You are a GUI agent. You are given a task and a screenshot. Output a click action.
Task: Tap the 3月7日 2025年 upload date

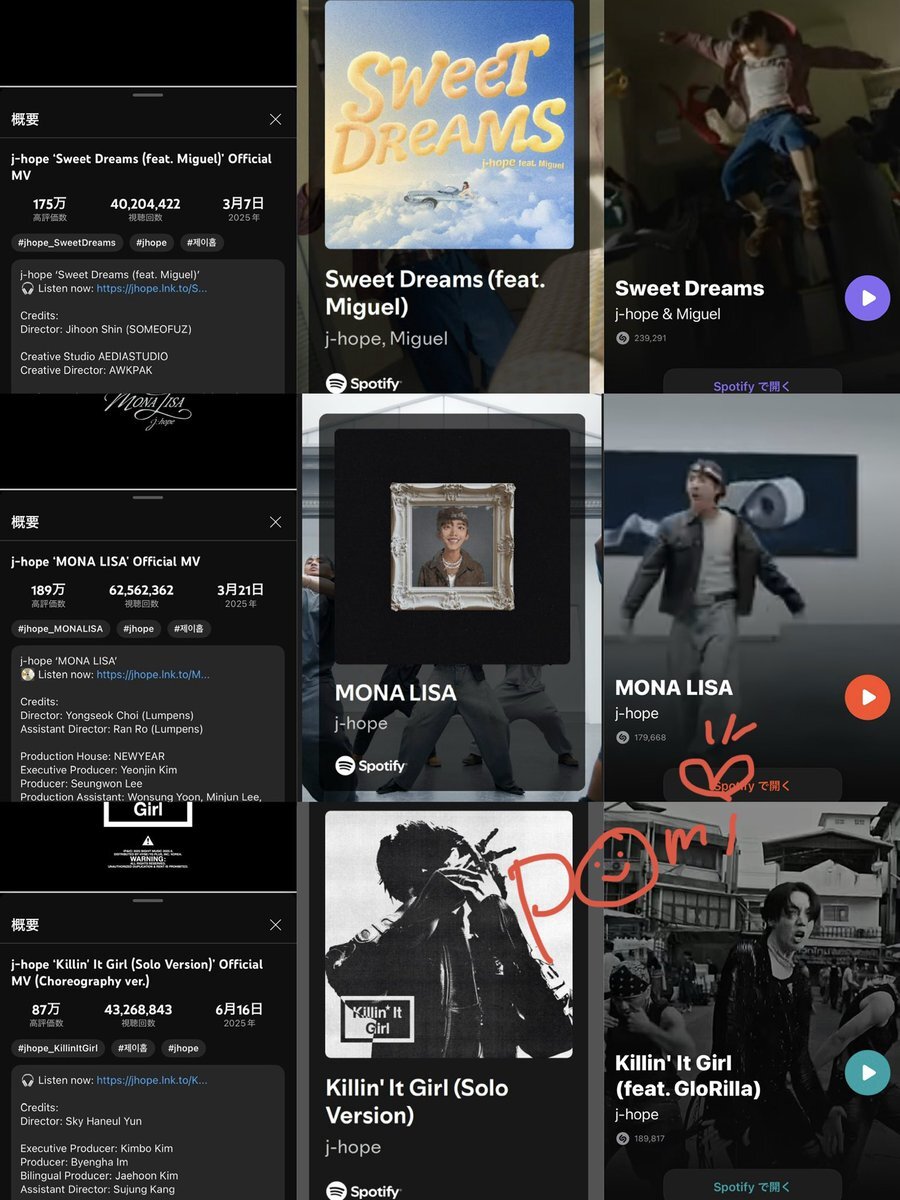tap(242, 208)
